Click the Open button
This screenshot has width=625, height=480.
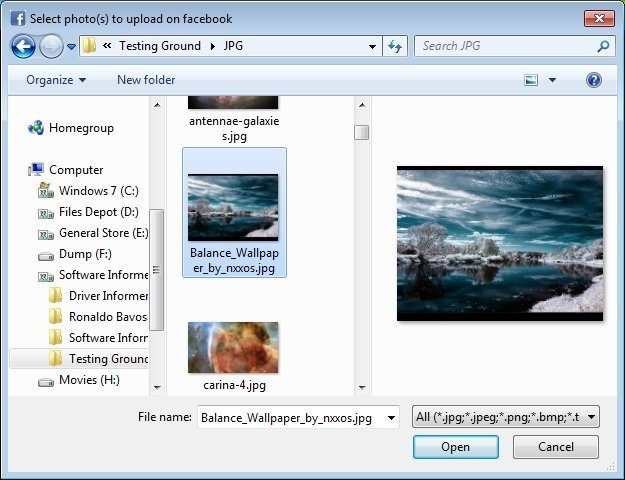(x=456, y=447)
